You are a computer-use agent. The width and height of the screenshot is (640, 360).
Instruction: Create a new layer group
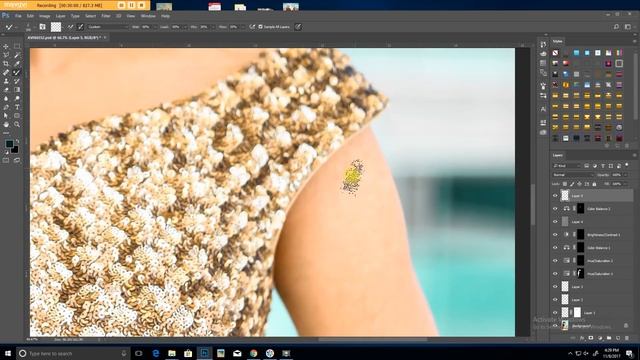(x=609, y=338)
